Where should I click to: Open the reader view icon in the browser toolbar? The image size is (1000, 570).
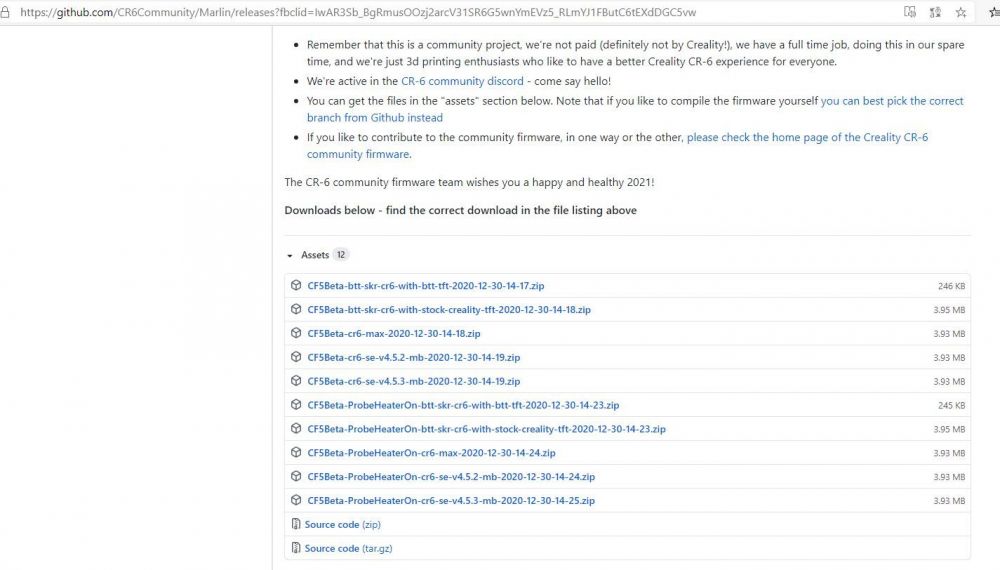910,12
